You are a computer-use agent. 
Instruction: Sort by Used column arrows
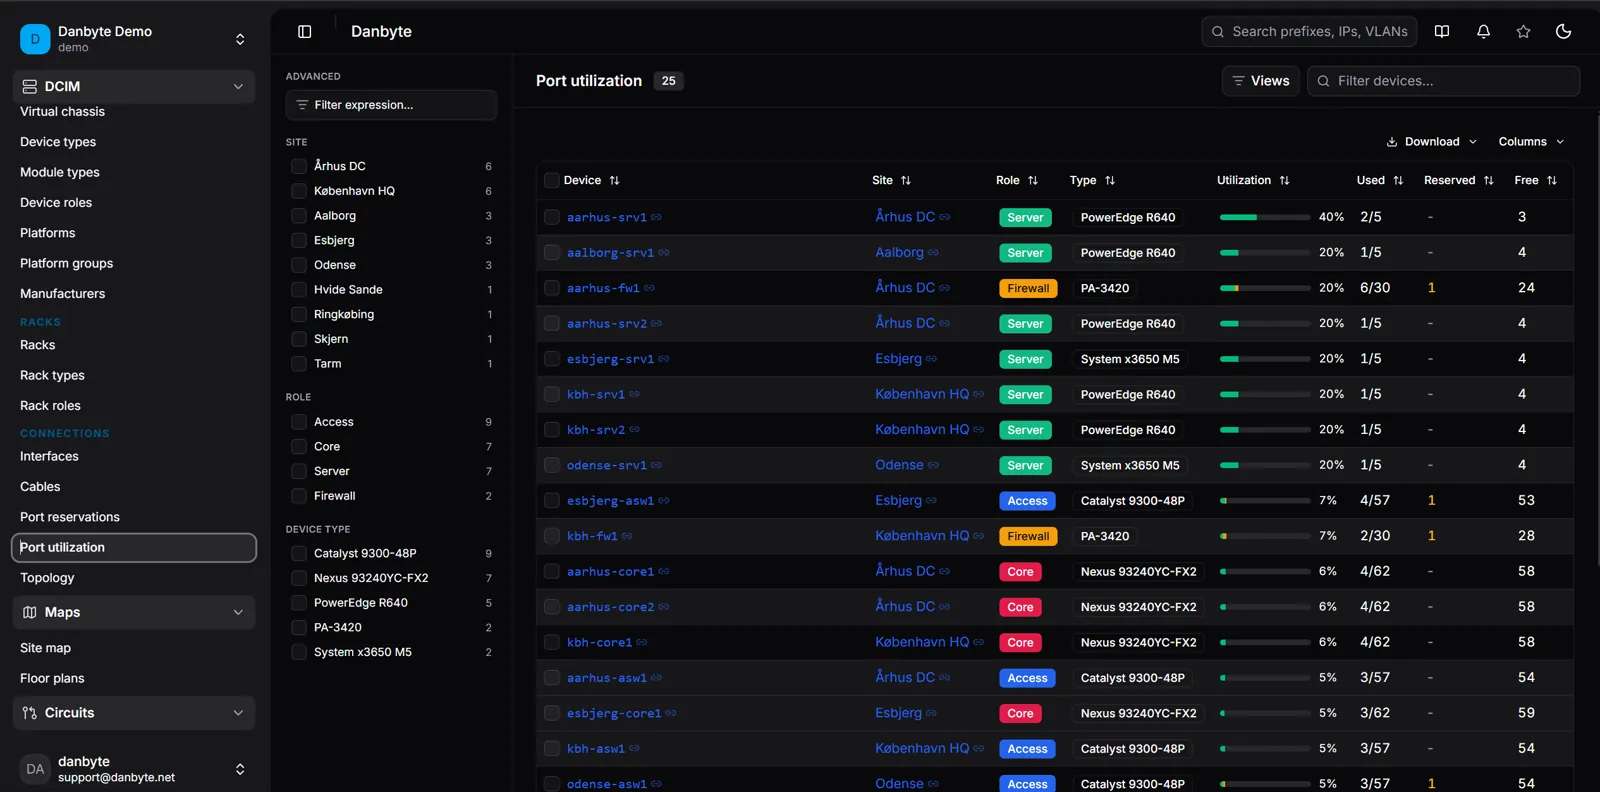1398,180
